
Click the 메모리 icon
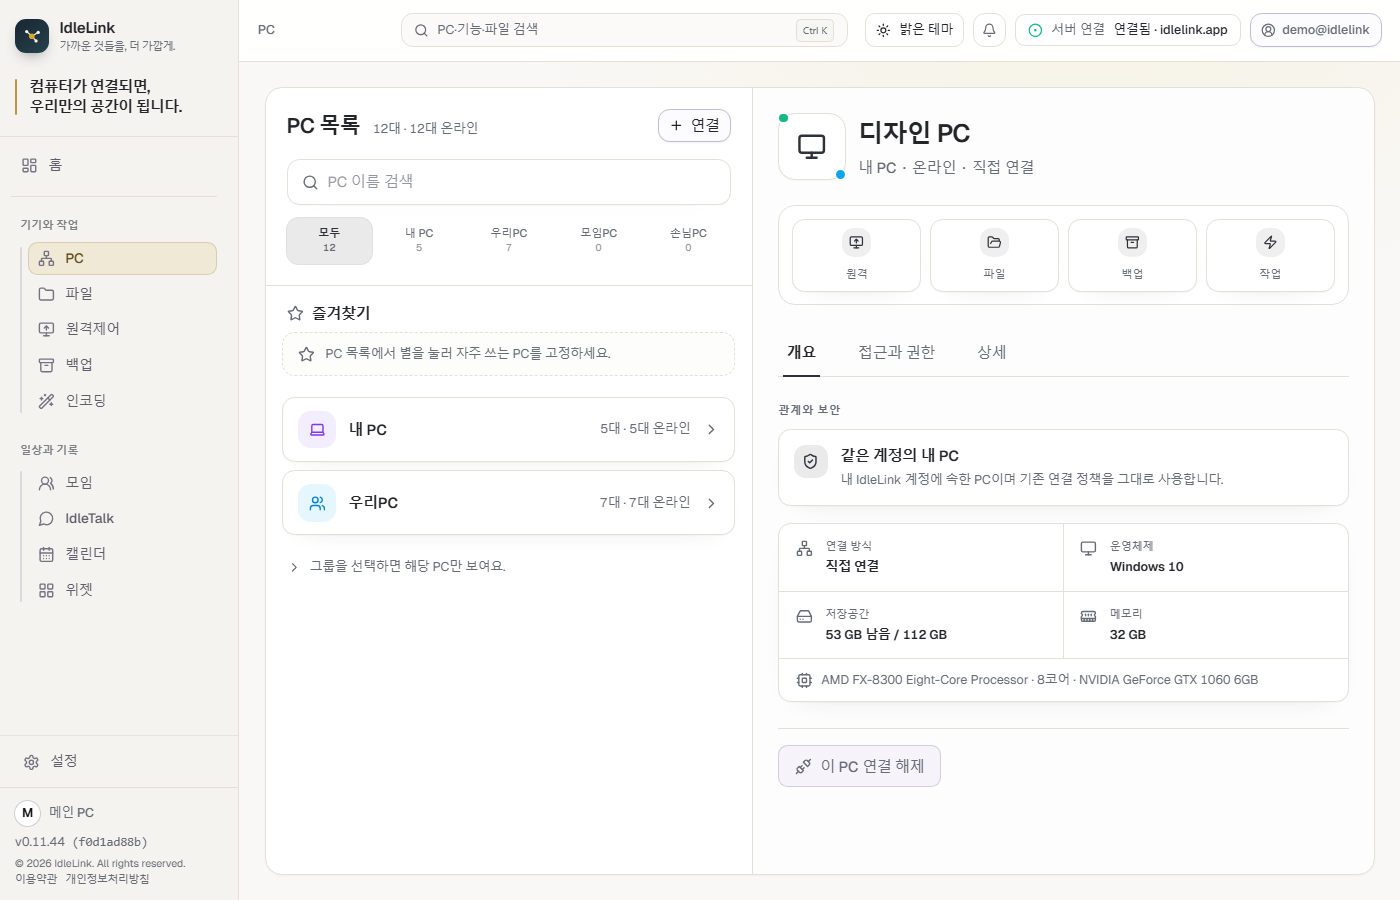(x=1088, y=616)
